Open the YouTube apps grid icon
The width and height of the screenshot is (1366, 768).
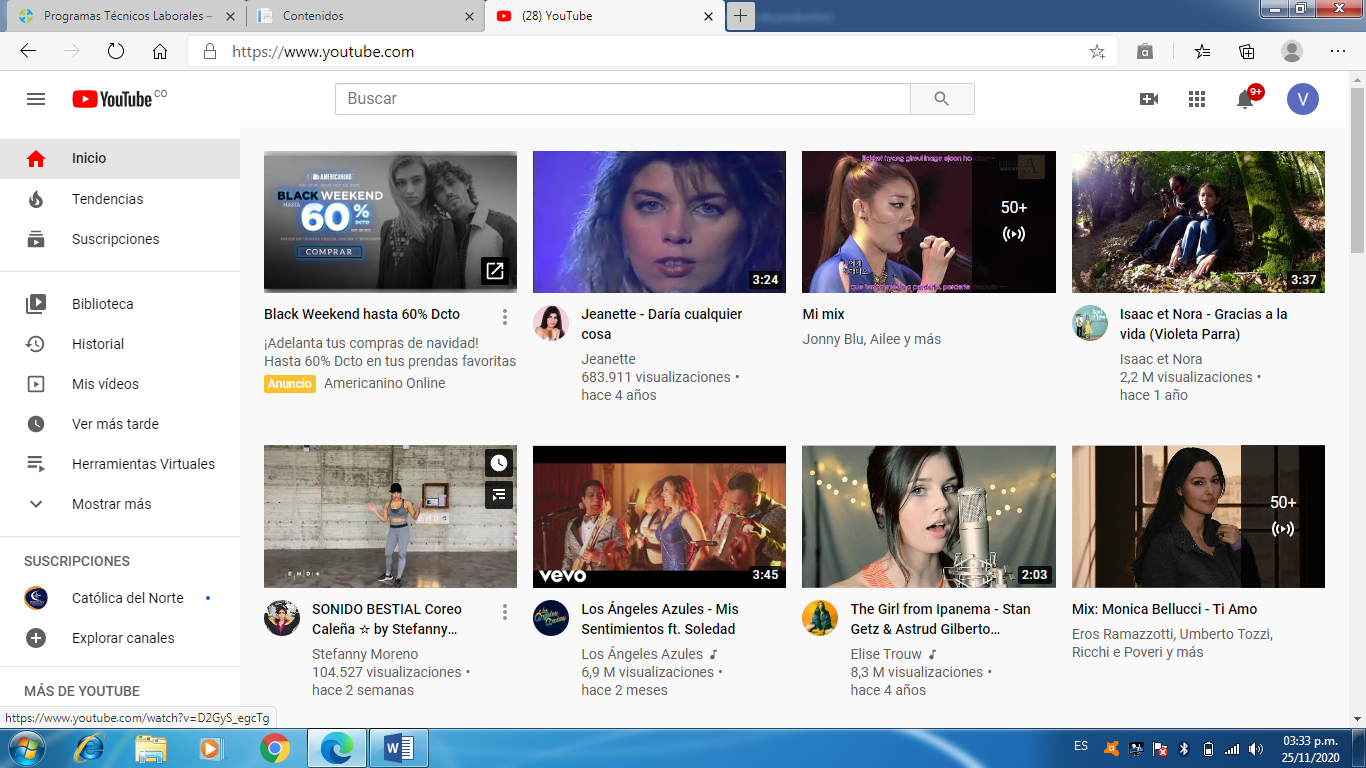[1196, 99]
